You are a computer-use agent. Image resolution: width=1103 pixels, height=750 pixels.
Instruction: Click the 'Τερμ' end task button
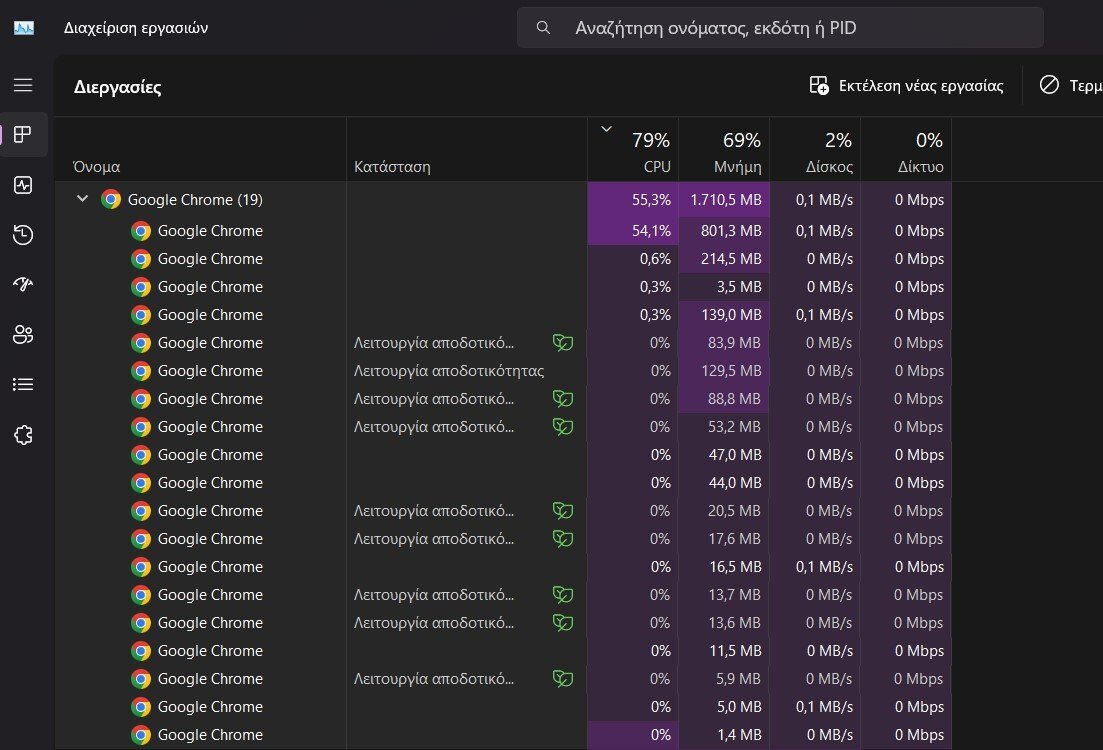(x=1069, y=85)
